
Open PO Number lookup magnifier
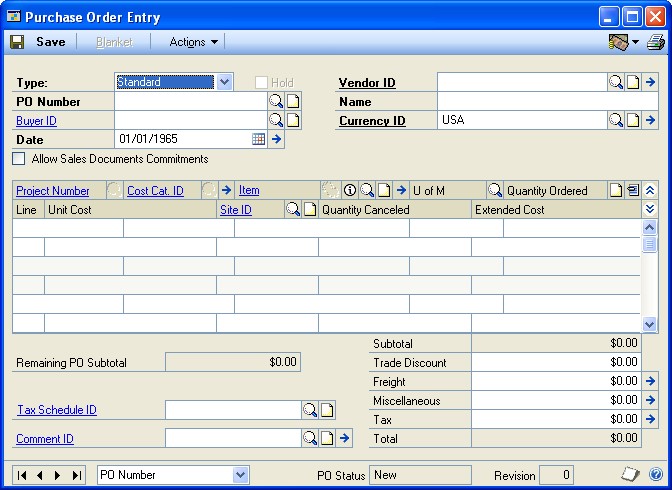(276, 101)
